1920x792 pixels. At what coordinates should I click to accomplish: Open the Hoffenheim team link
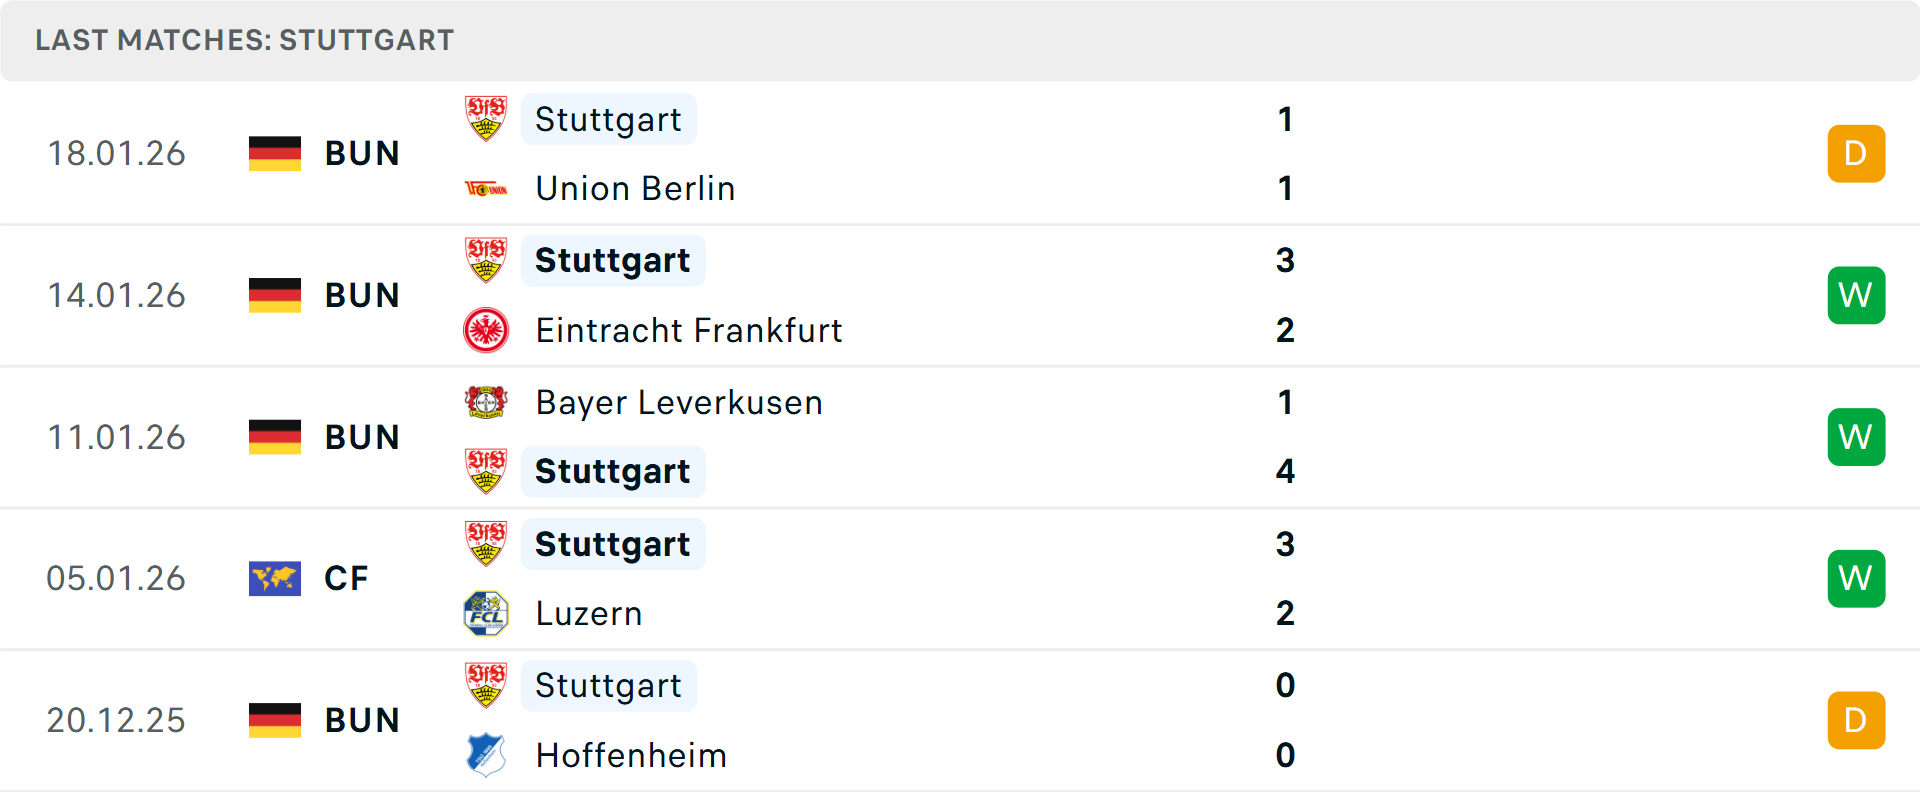click(631, 755)
